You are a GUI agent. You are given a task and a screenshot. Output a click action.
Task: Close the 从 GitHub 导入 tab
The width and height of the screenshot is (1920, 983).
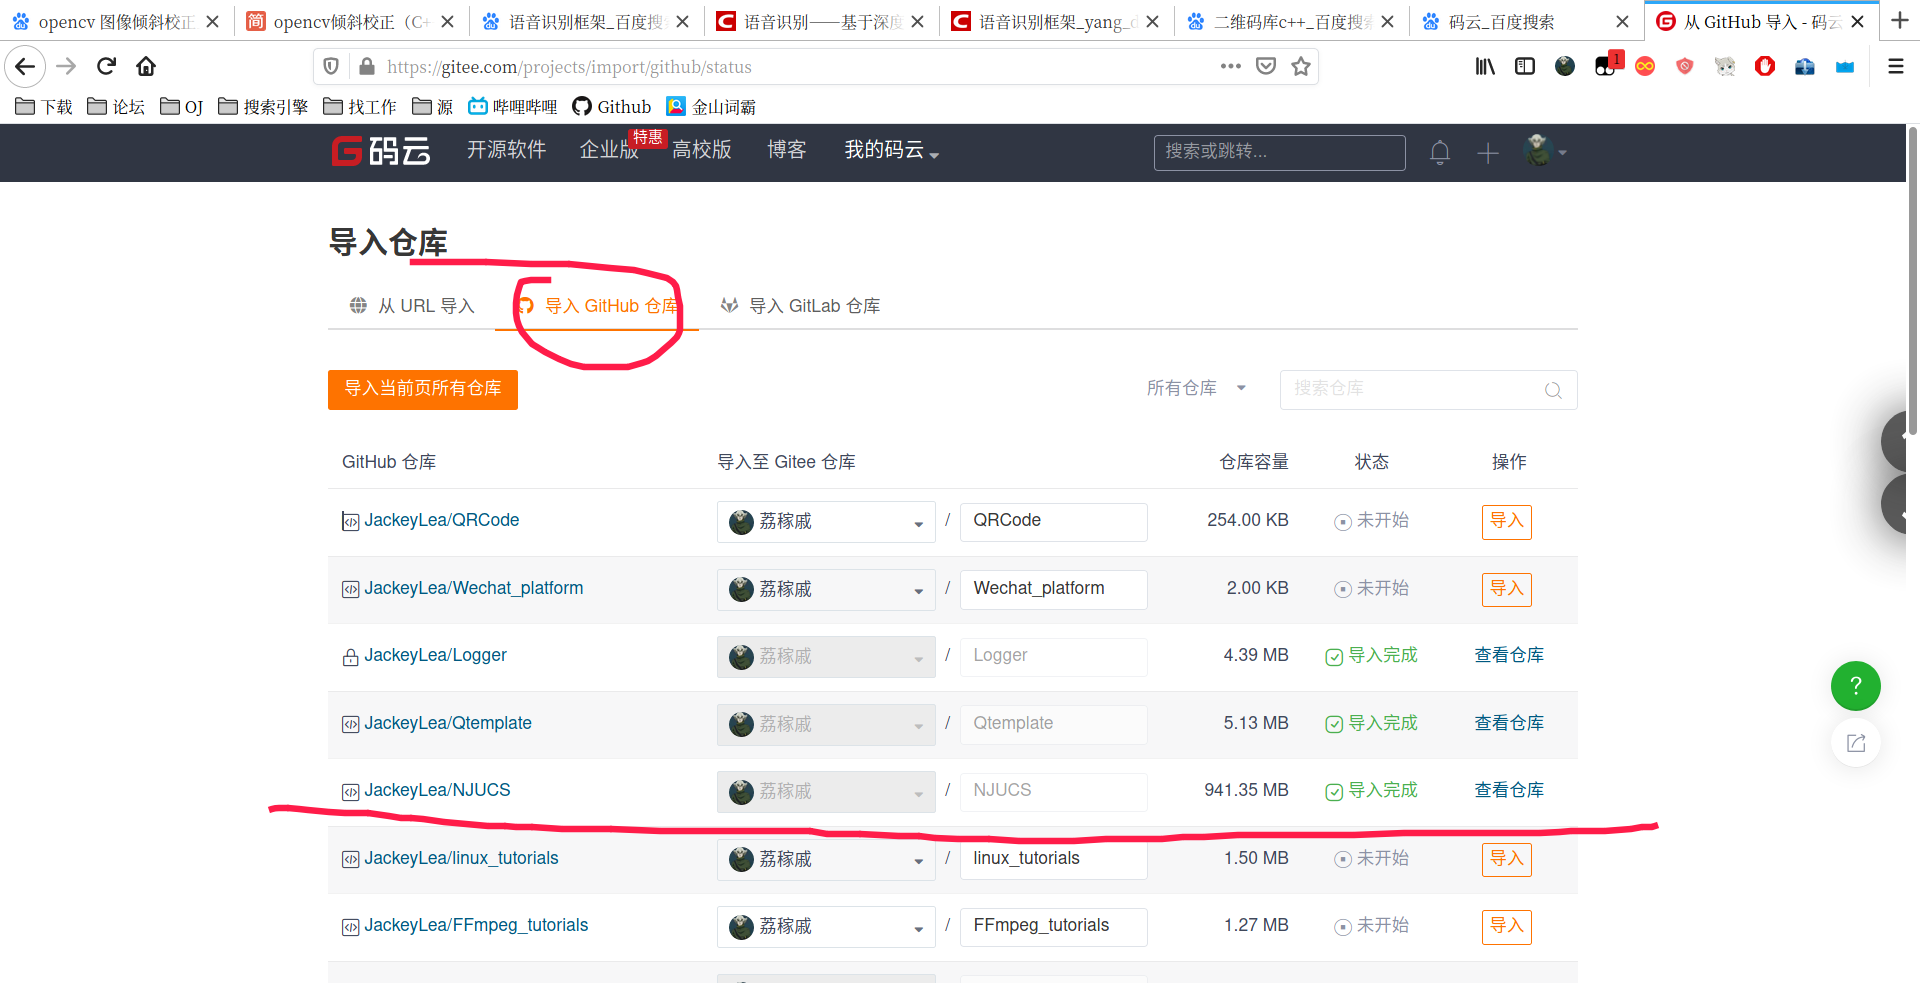(1858, 21)
